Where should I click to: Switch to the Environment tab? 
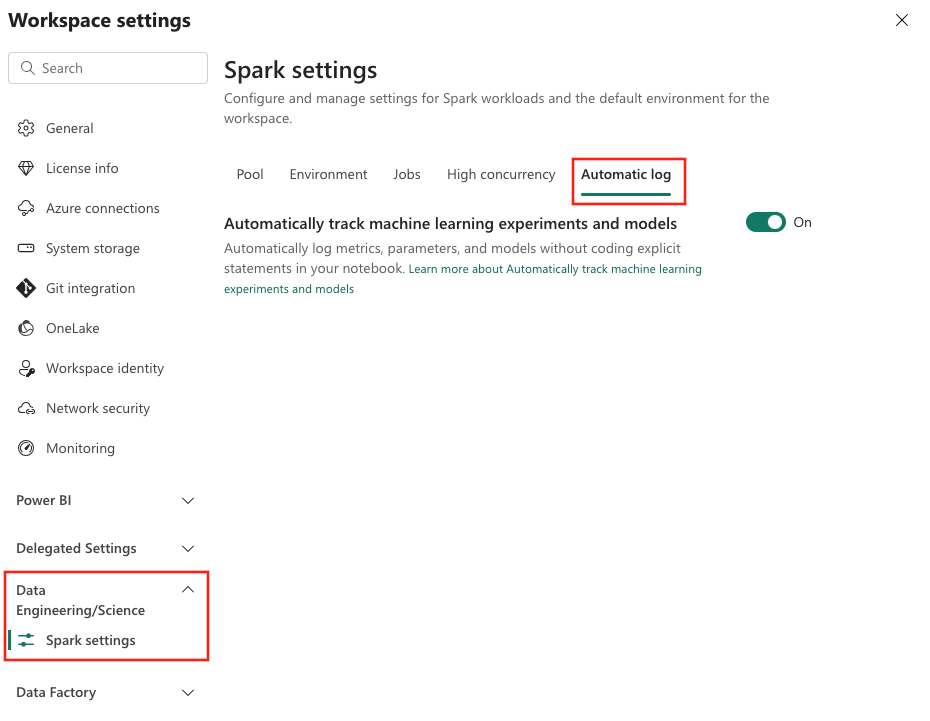[x=328, y=174]
